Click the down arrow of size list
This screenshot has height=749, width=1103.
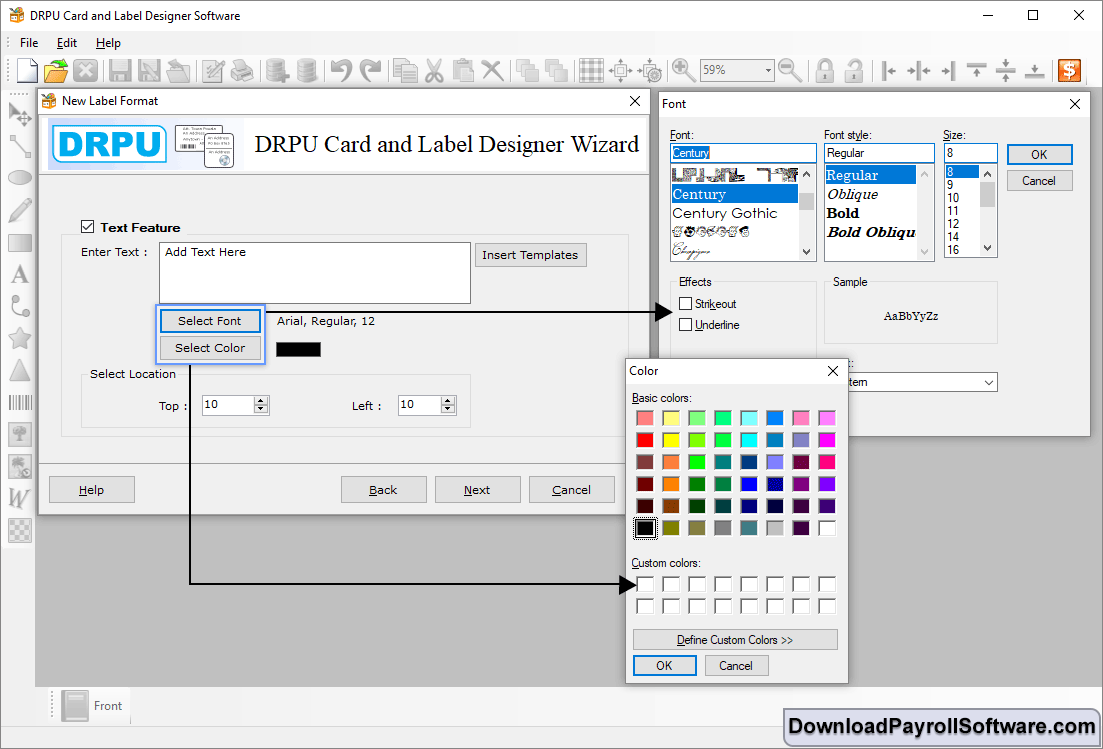[988, 248]
